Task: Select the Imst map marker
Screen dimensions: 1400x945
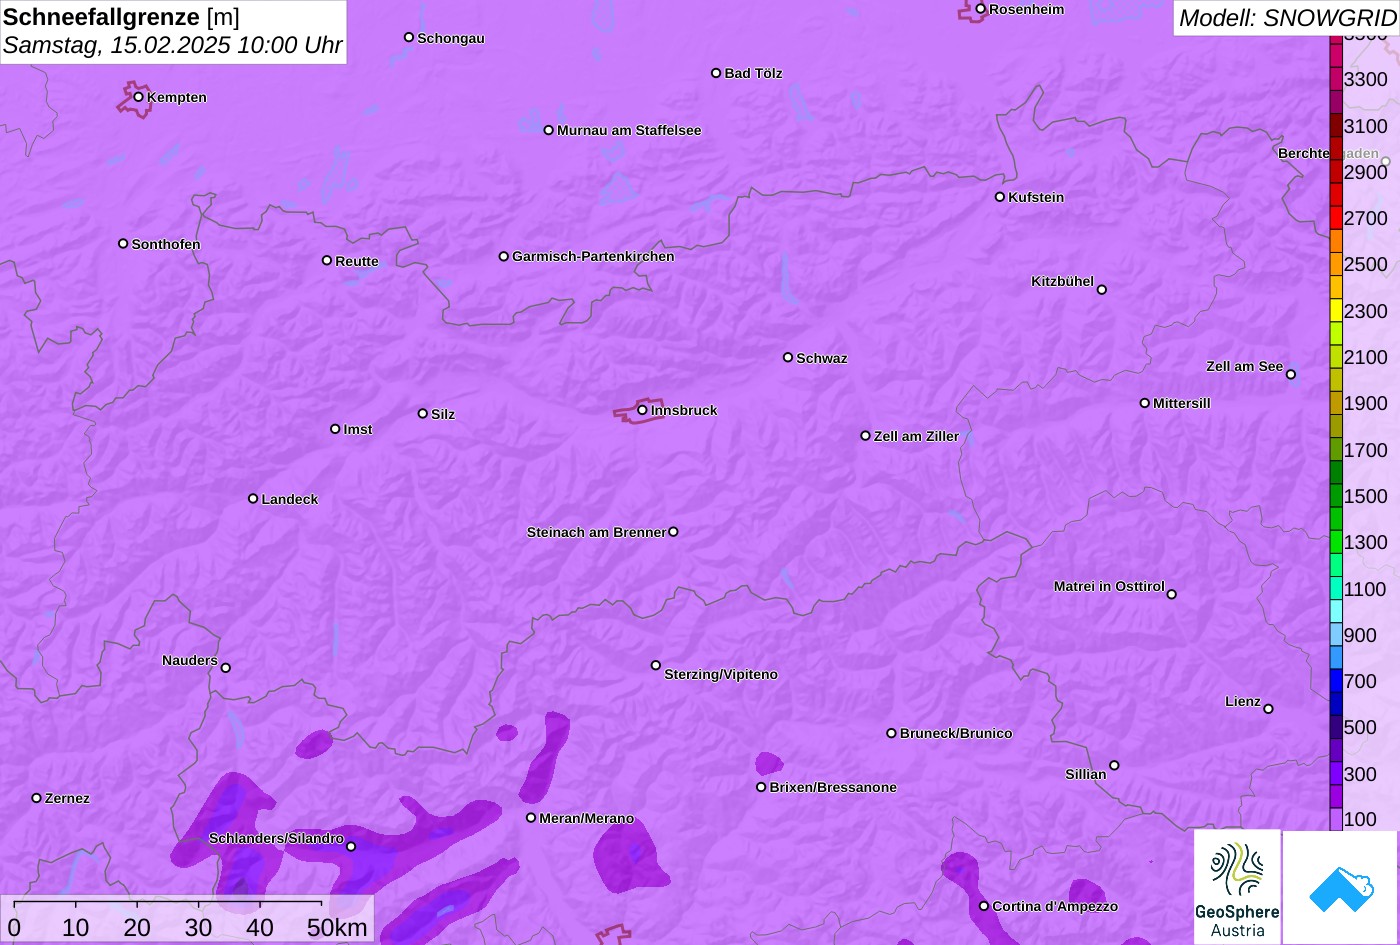Action: click(x=335, y=429)
